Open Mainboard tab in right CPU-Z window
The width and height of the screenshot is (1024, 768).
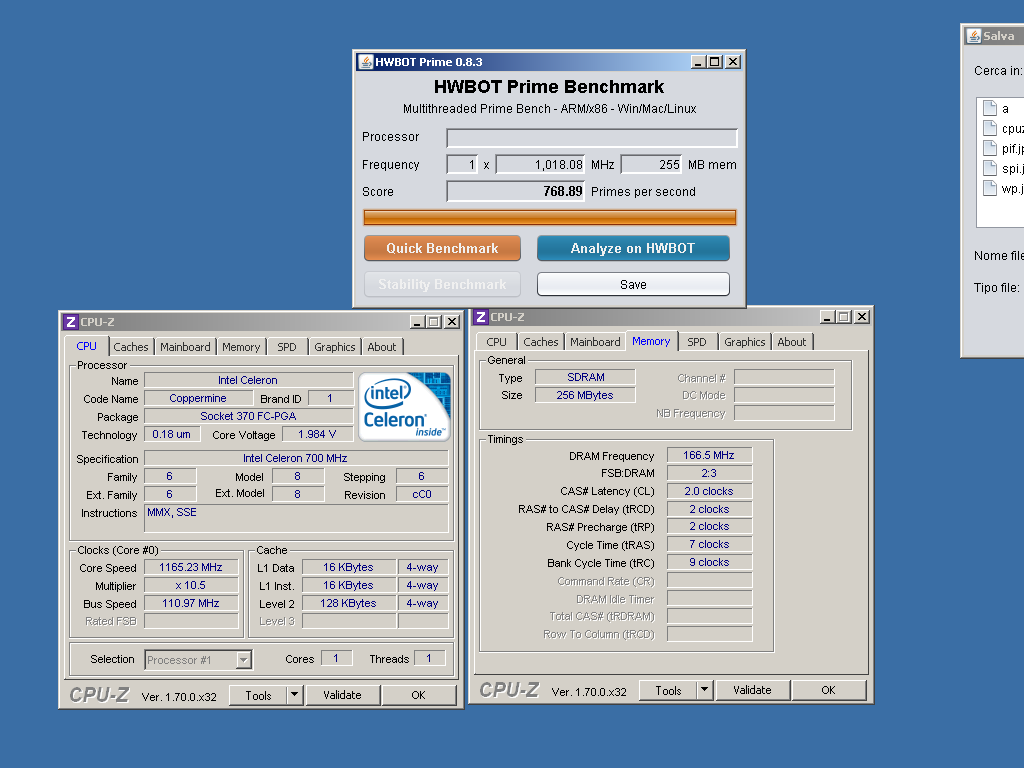coord(595,342)
